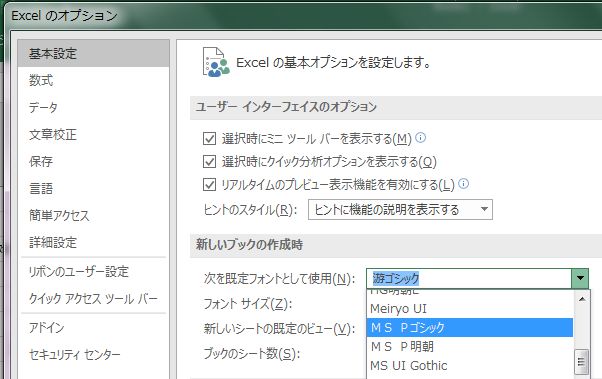Open the セキュリティ センター category
The height and width of the screenshot is (379, 602).
click(94, 354)
